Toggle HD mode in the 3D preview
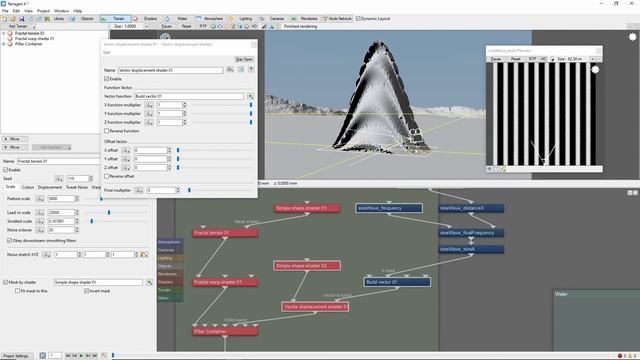Image resolution: width=640 pixels, height=360 pixels. click(254, 26)
